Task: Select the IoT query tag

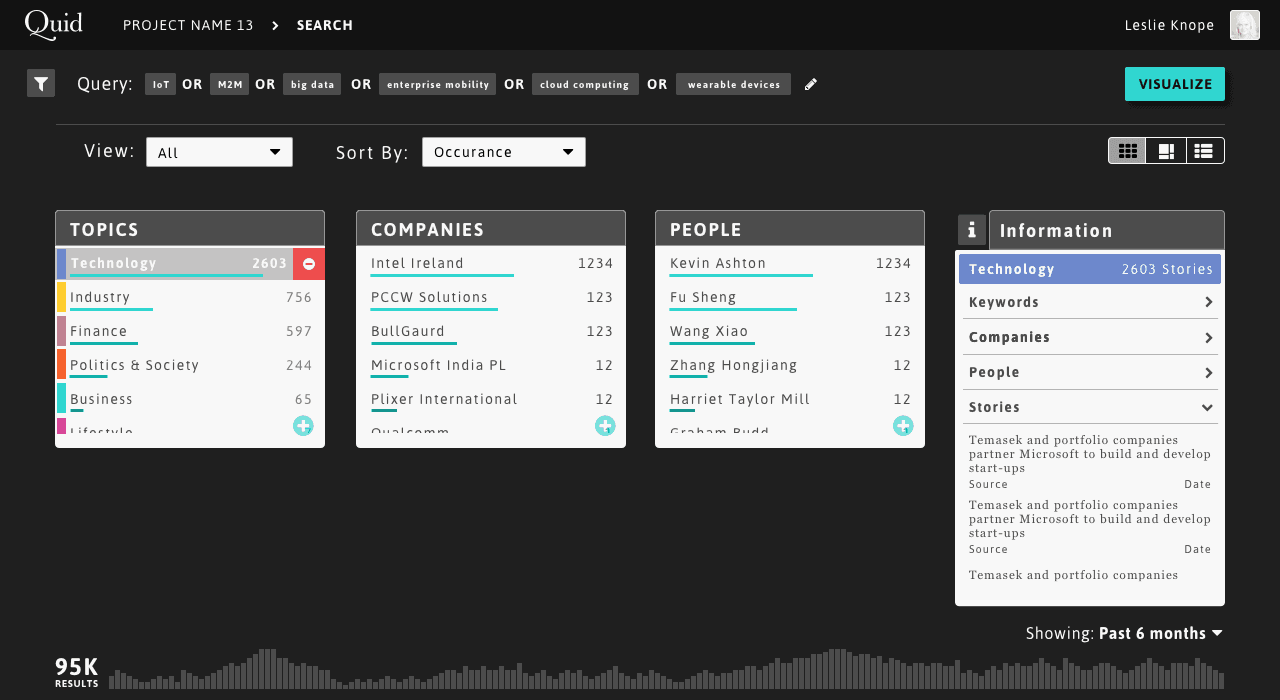Action: [160, 84]
